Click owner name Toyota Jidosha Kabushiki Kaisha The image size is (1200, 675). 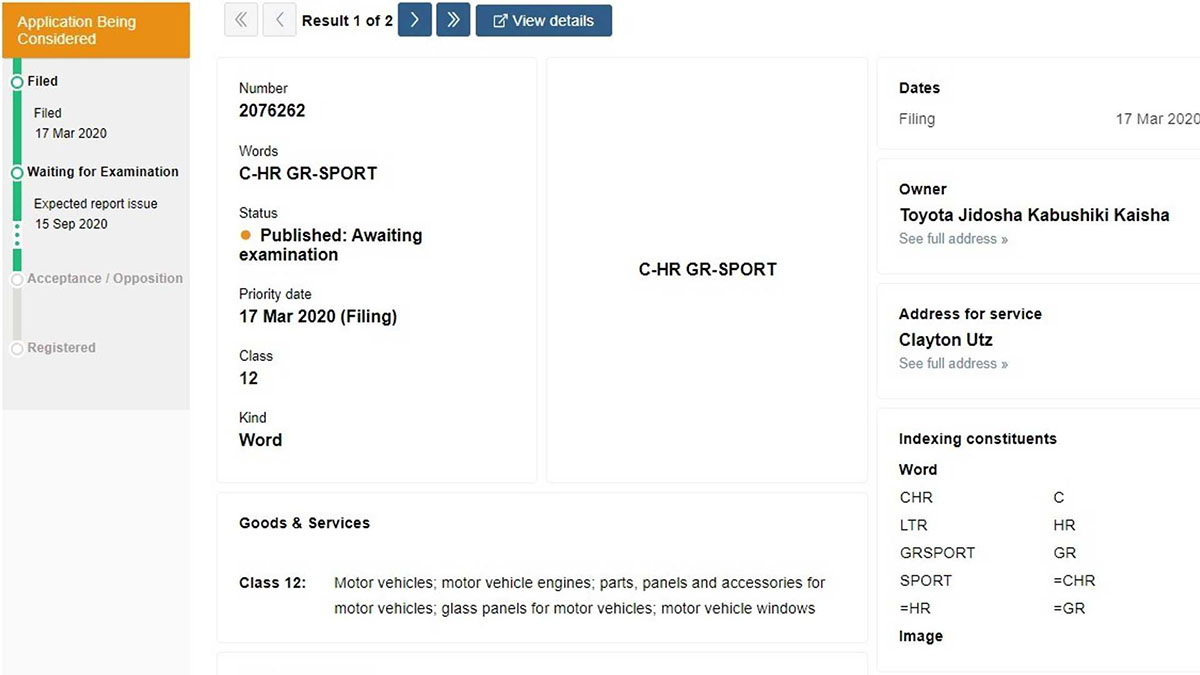click(1034, 215)
